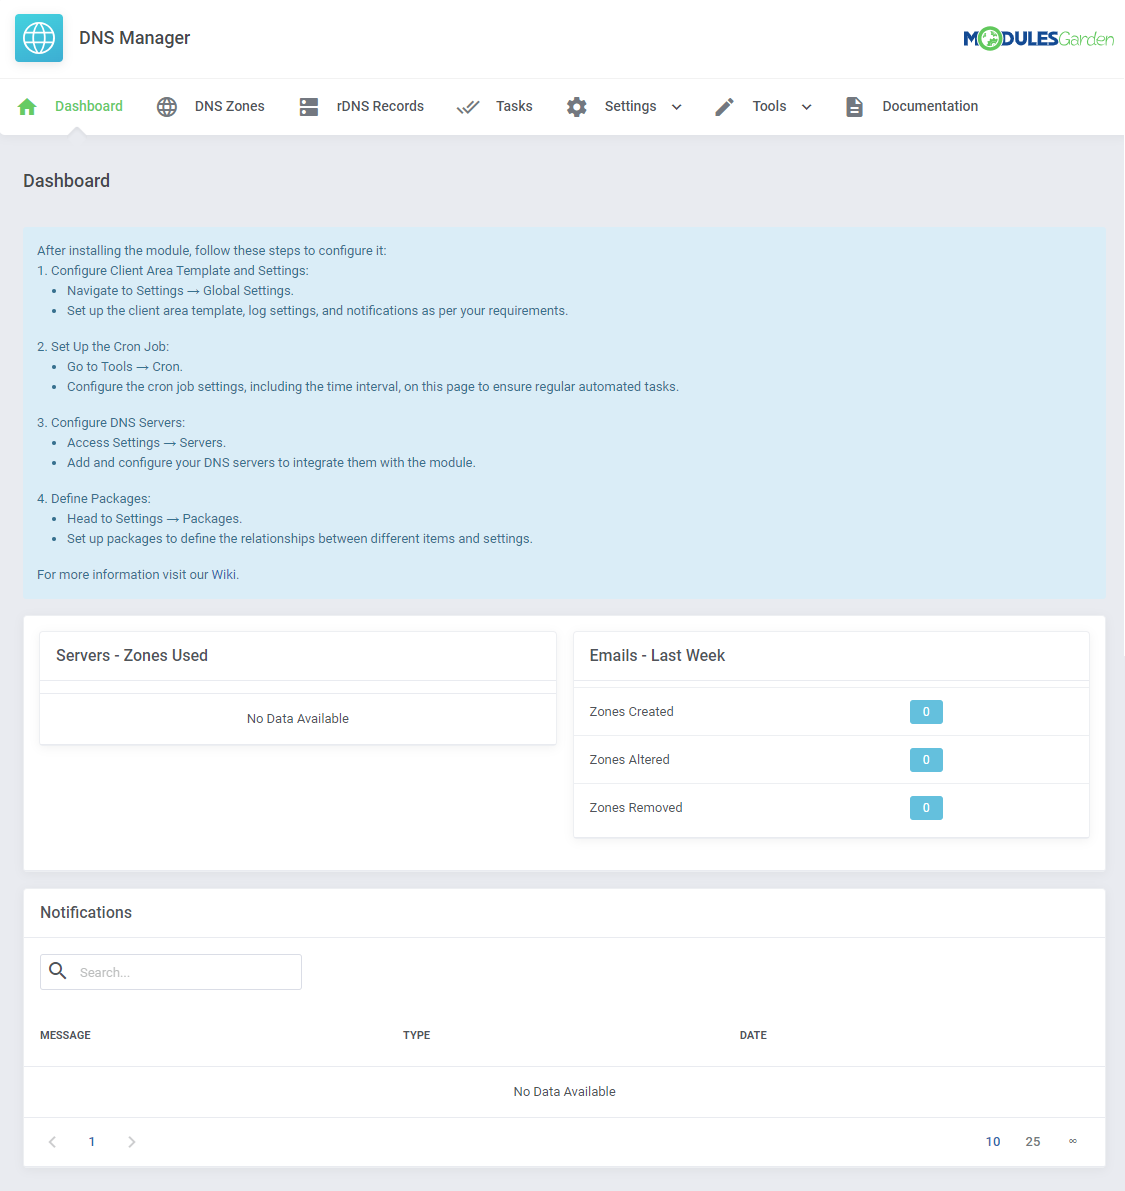
Task: Open the rDNS Records menu item
Action: click(381, 106)
